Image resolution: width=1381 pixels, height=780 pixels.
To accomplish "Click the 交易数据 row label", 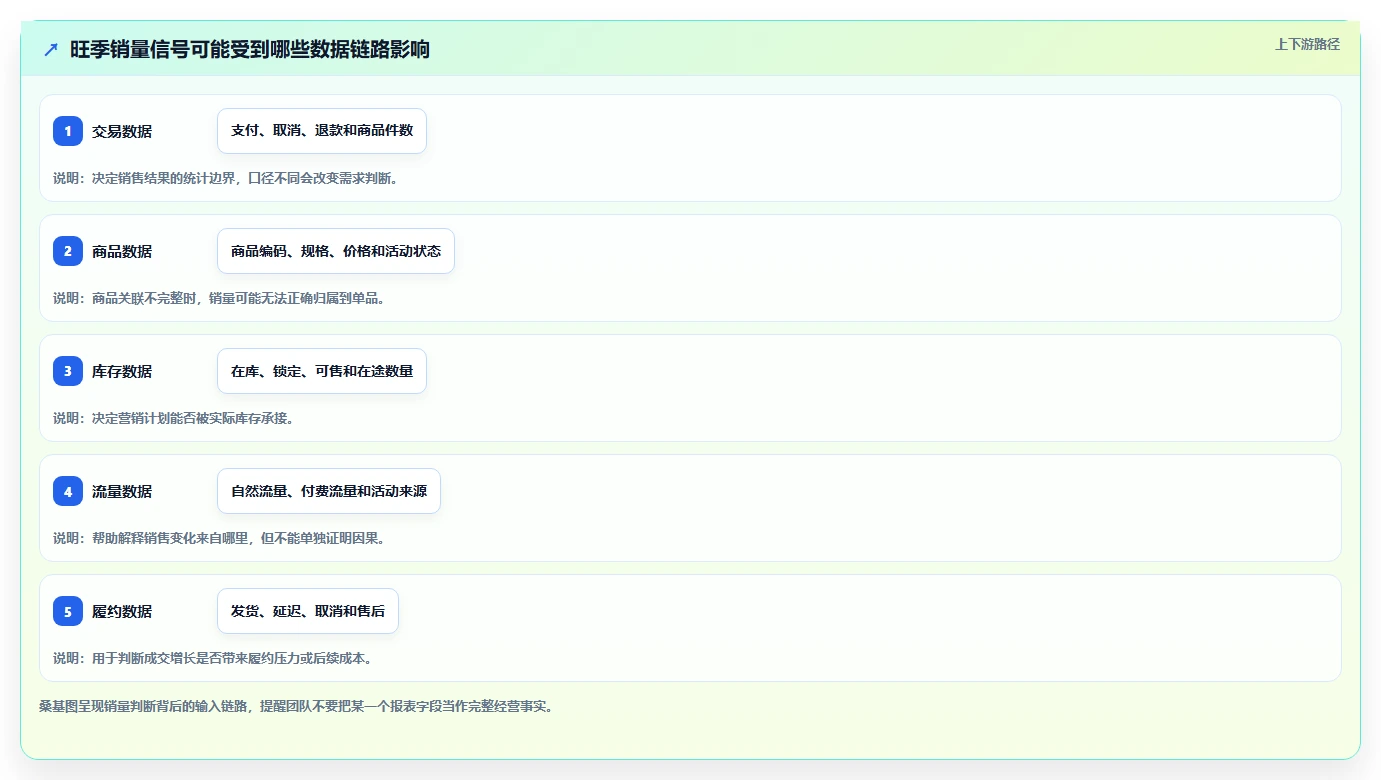I will [x=122, y=131].
